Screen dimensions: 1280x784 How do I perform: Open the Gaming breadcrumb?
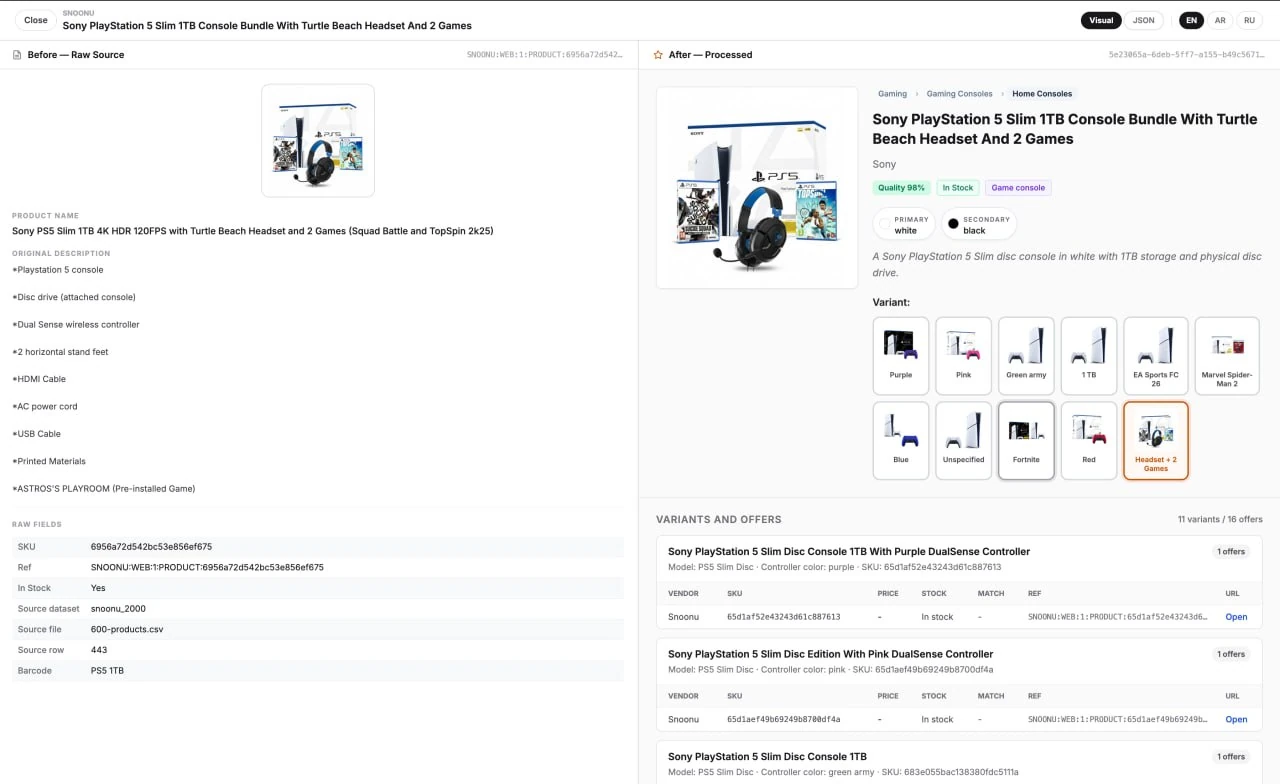(x=892, y=94)
